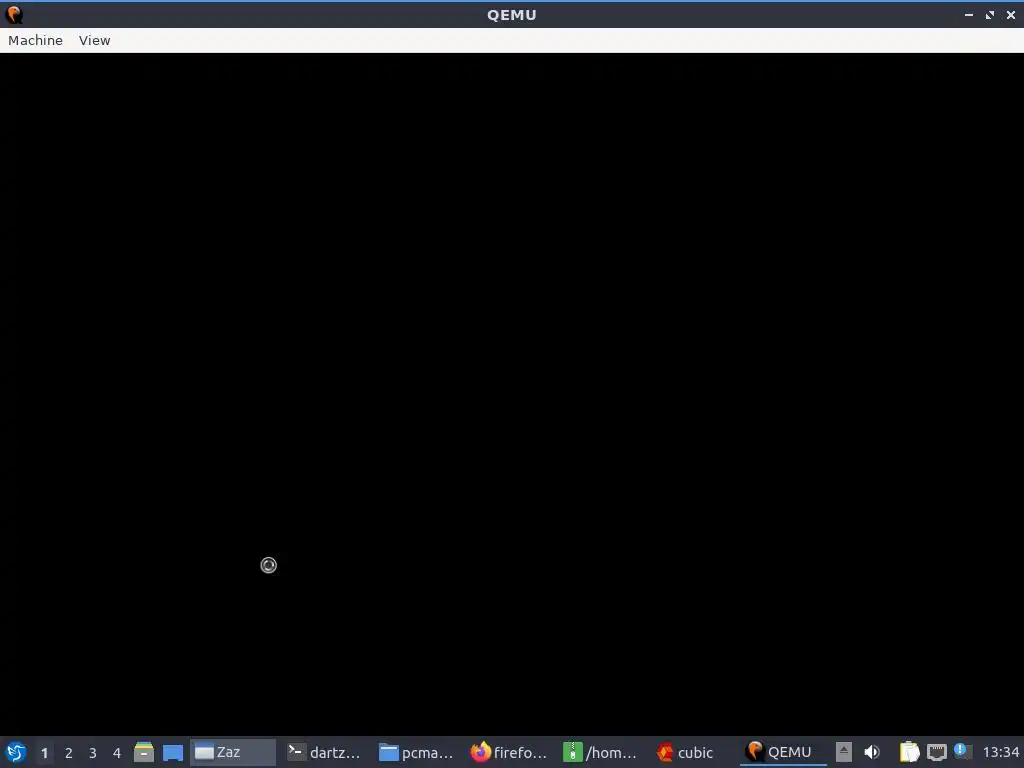
Task: Switch to the /hom archive window
Action: (601, 752)
